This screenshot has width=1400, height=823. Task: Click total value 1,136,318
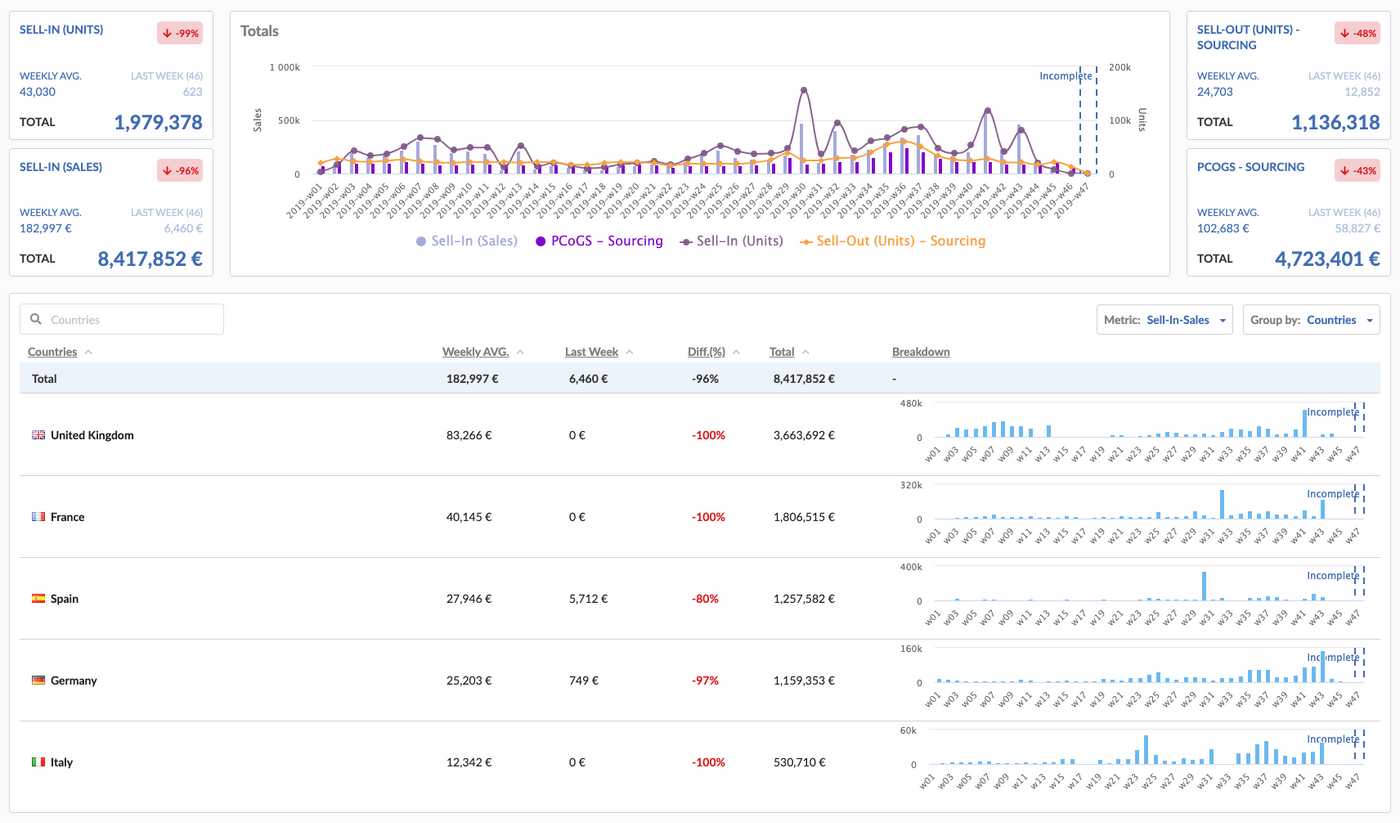pyautogui.click(x=1336, y=122)
